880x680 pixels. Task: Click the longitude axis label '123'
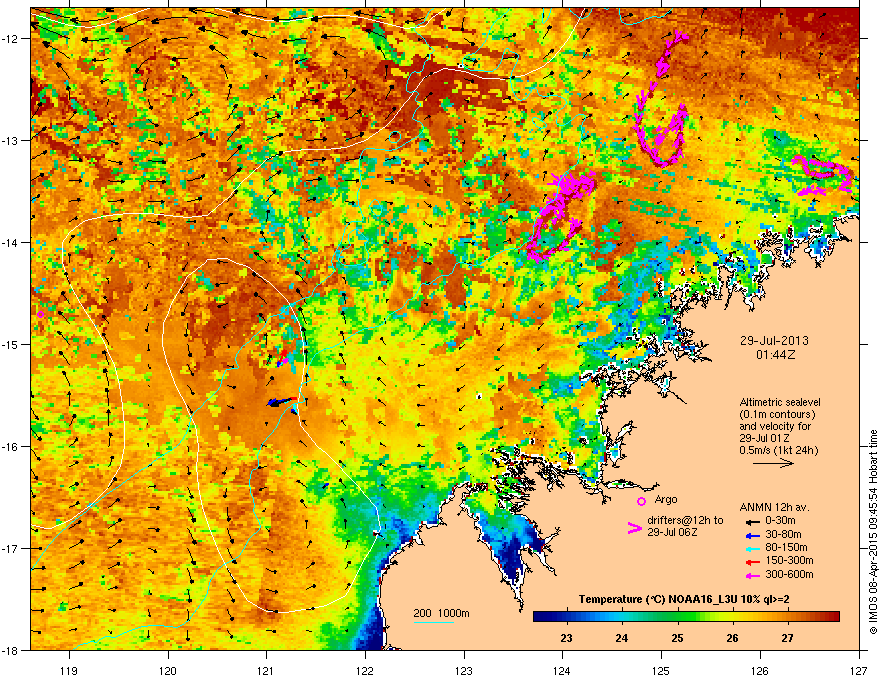point(464,670)
